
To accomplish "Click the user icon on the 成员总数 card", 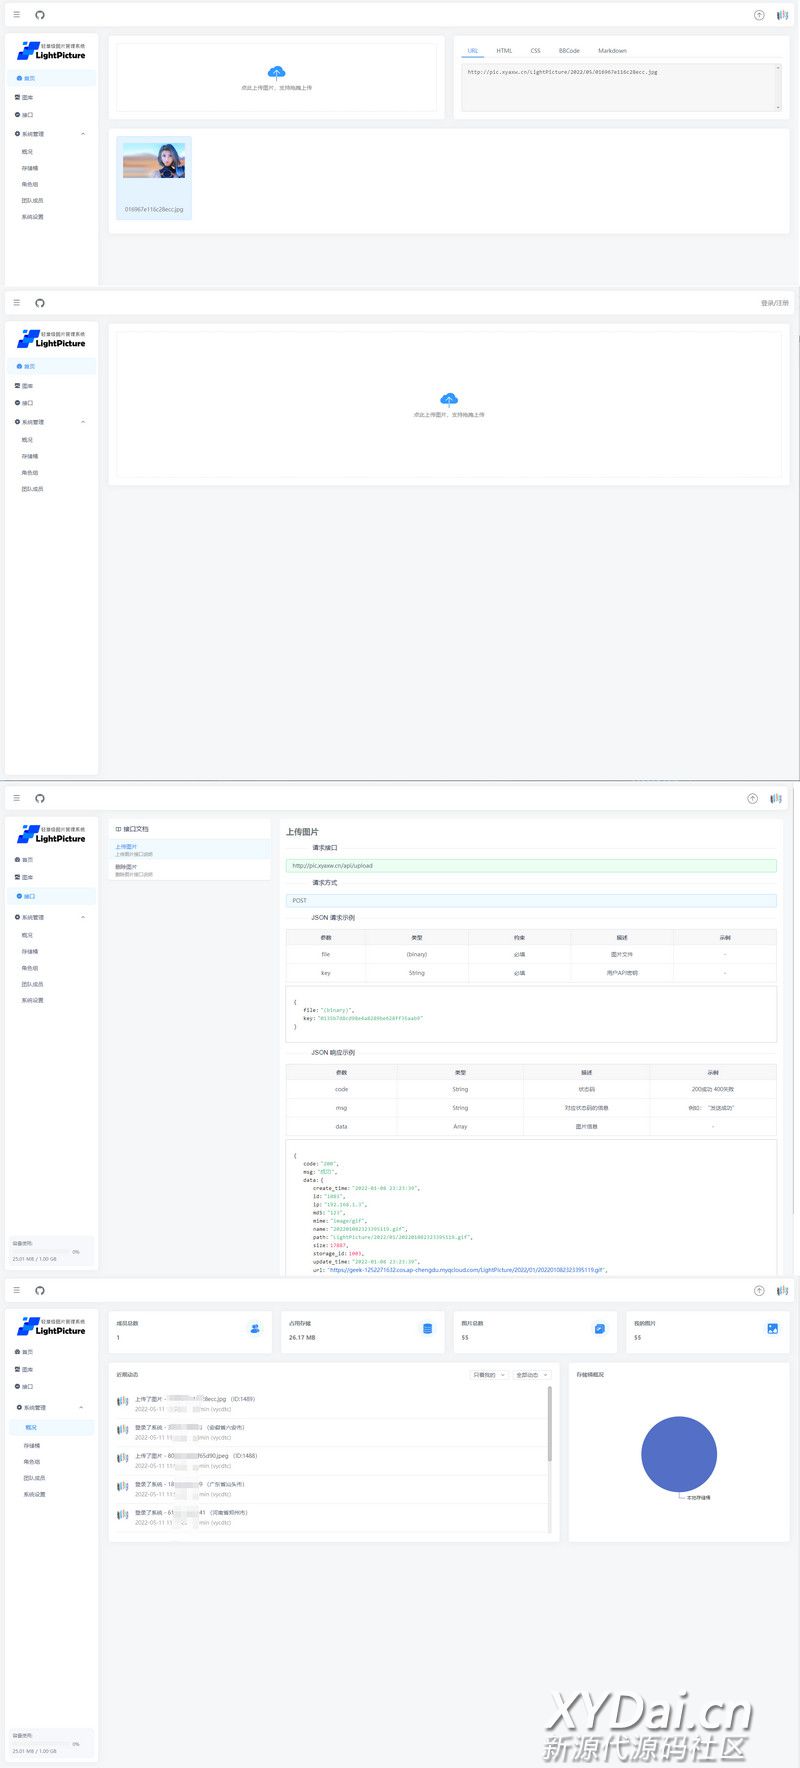I will click(255, 1328).
